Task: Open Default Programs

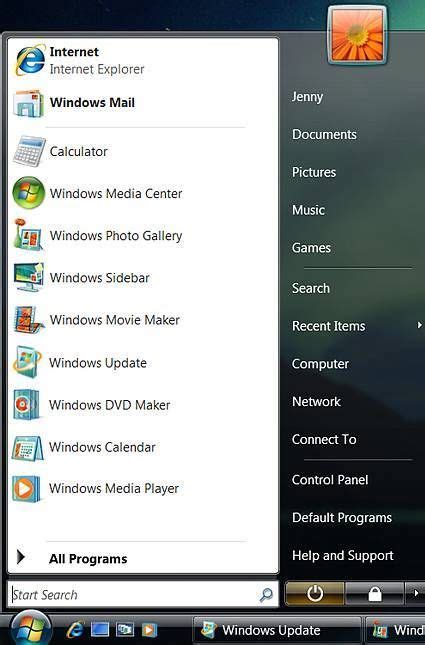Action: pyautogui.click(x=342, y=518)
